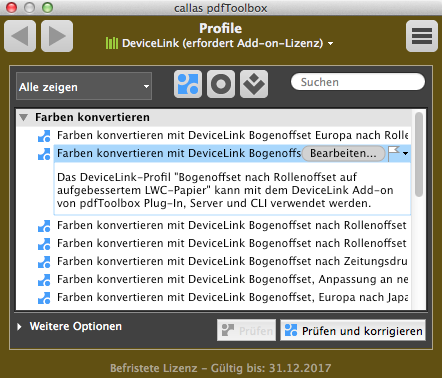
Task: Select Bogenoffset, Anpassung an ne profile
Action: click(x=232, y=279)
